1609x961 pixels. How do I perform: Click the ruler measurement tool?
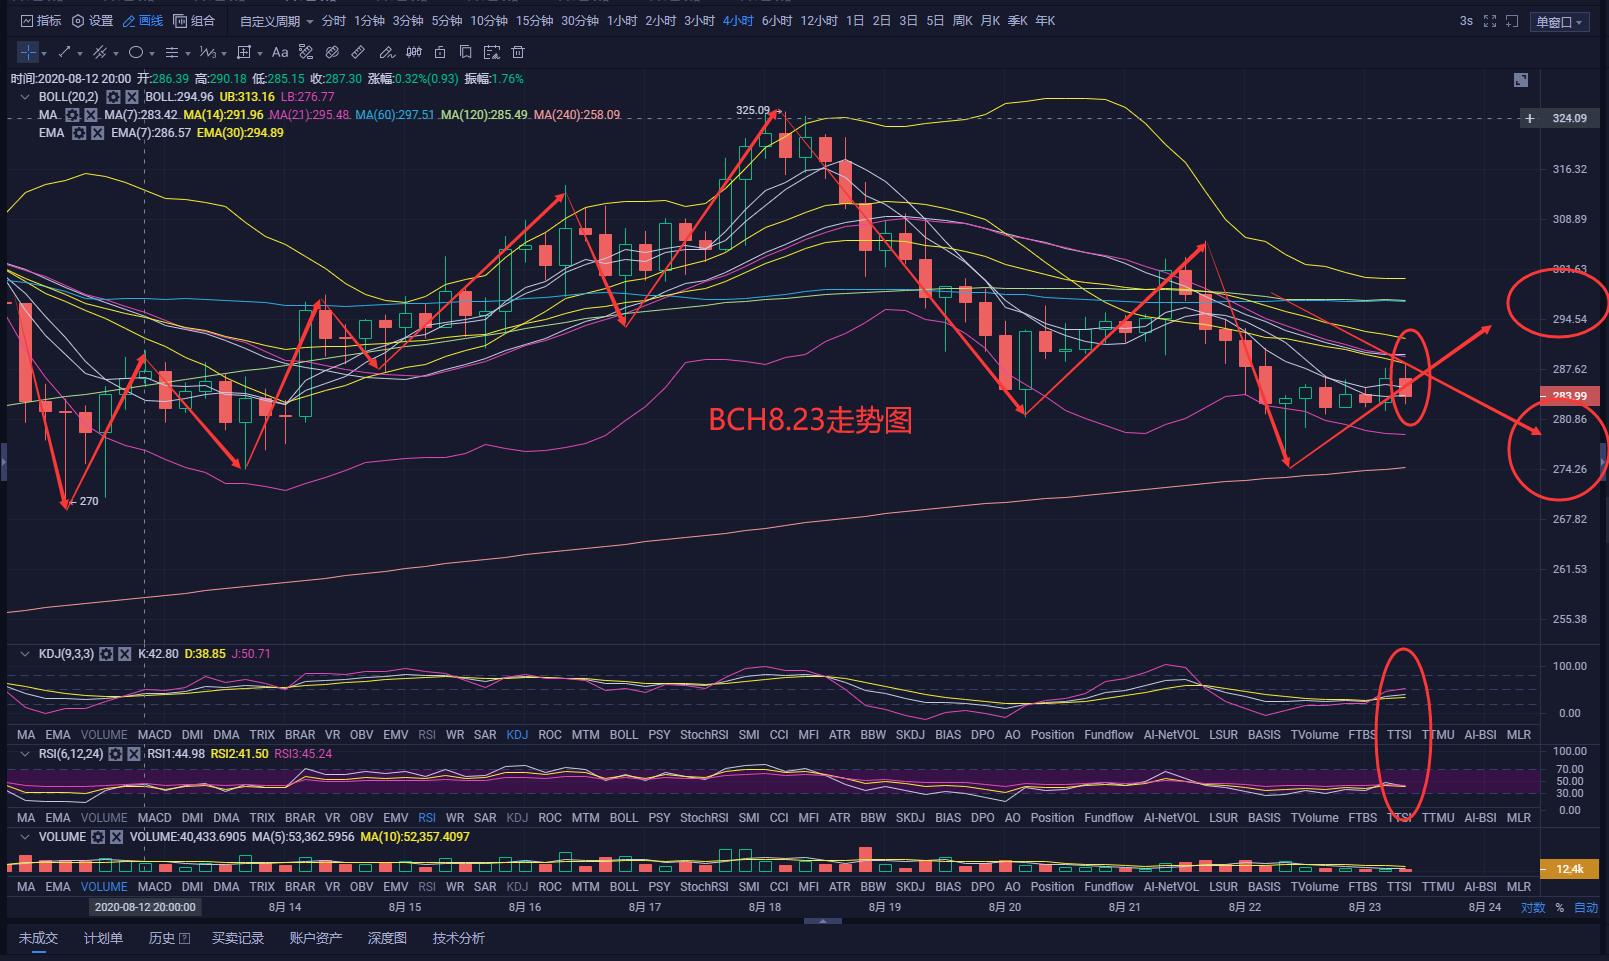pyautogui.click(x=358, y=52)
